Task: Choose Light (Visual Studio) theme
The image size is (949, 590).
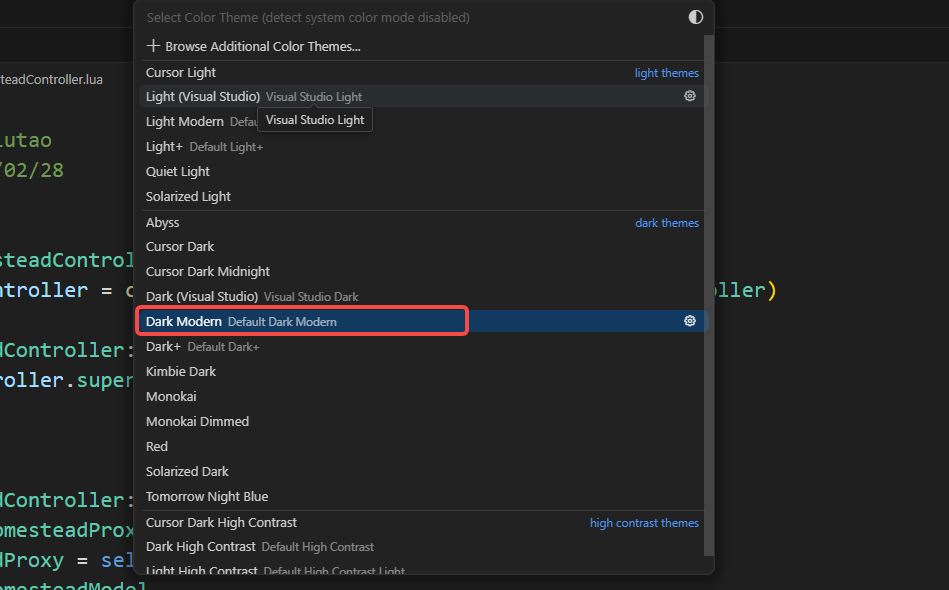Action: point(422,96)
